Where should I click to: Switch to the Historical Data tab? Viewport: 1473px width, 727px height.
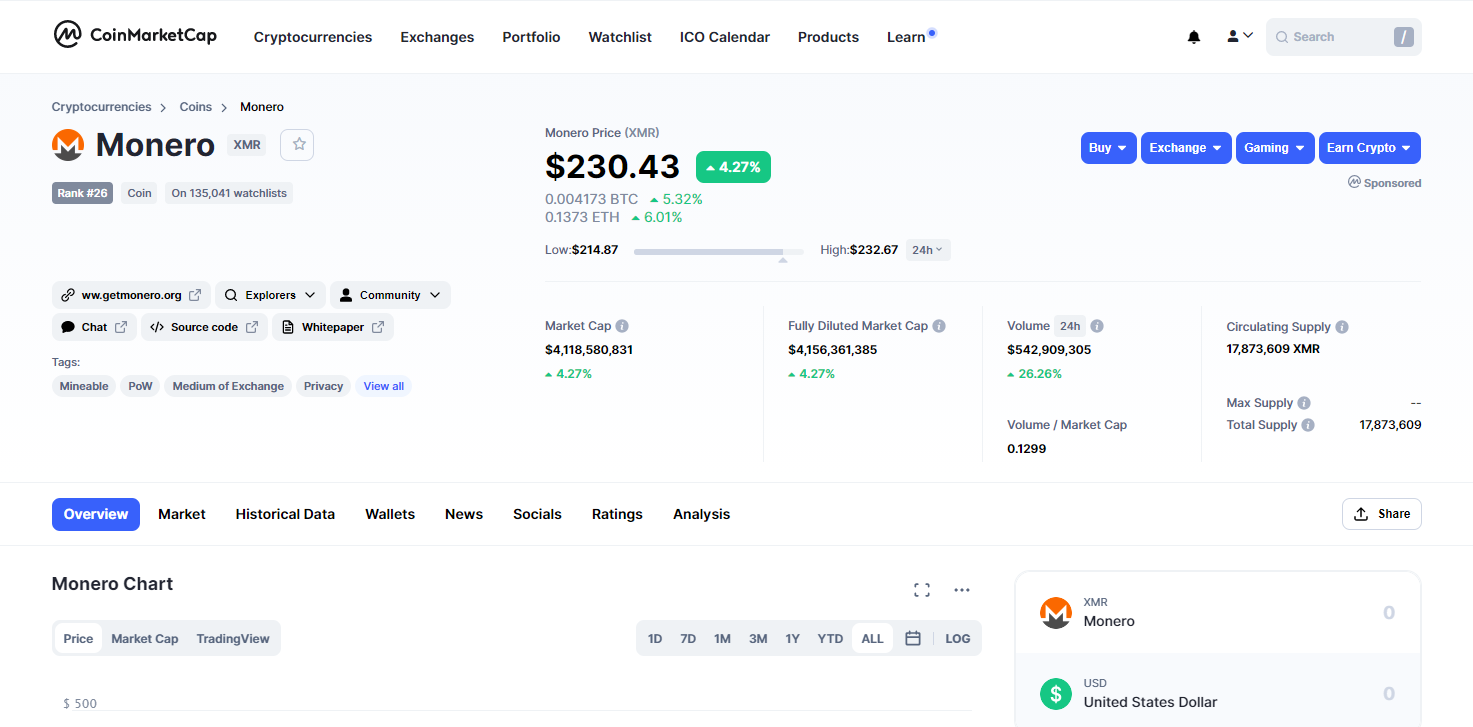pyautogui.click(x=285, y=514)
